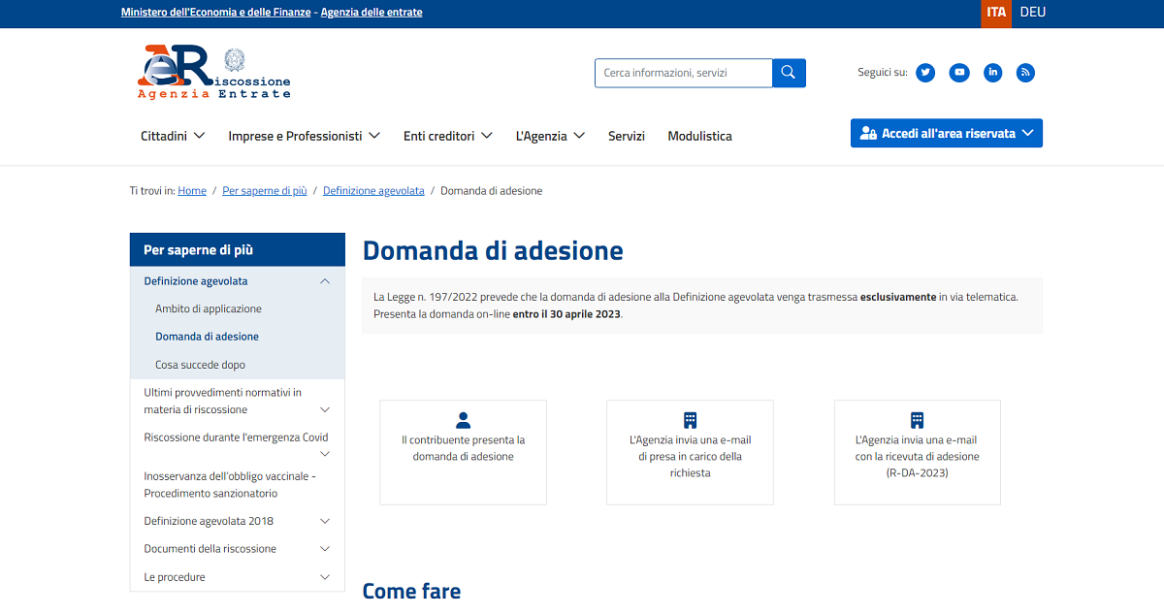This screenshot has width=1164, height=615.
Task: Select Cosa succede dopo in sidebar
Action: point(200,365)
